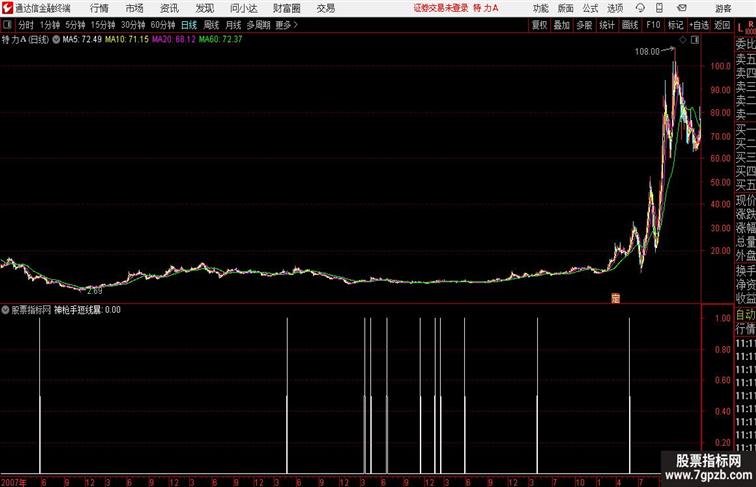Open the messages envelope icon
The height and width of the screenshot is (487, 756).
tap(682, 8)
